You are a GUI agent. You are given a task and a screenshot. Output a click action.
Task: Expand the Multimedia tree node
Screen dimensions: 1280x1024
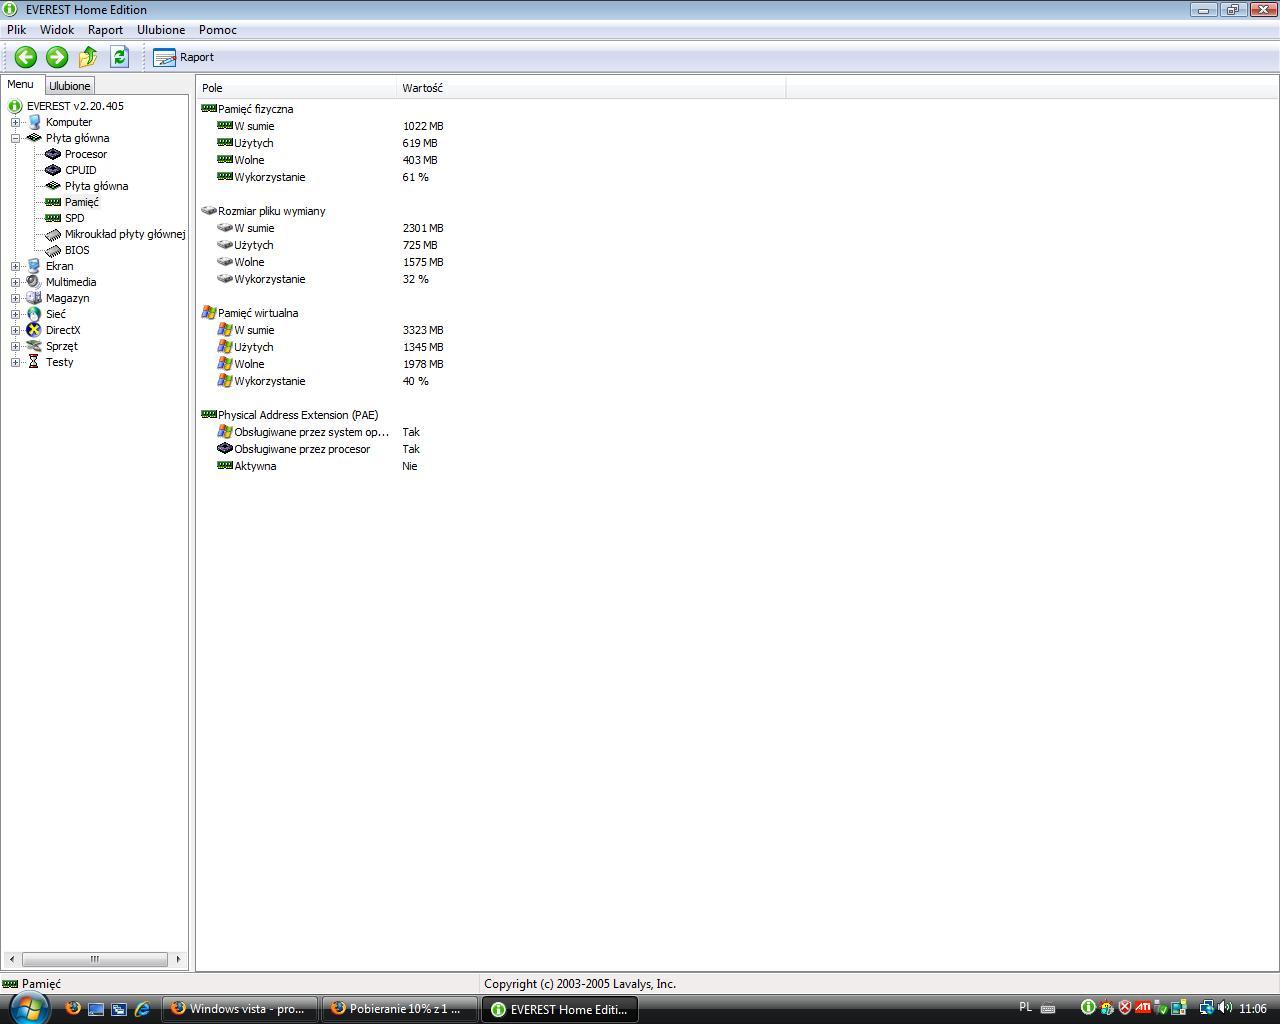click(x=15, y=282)
